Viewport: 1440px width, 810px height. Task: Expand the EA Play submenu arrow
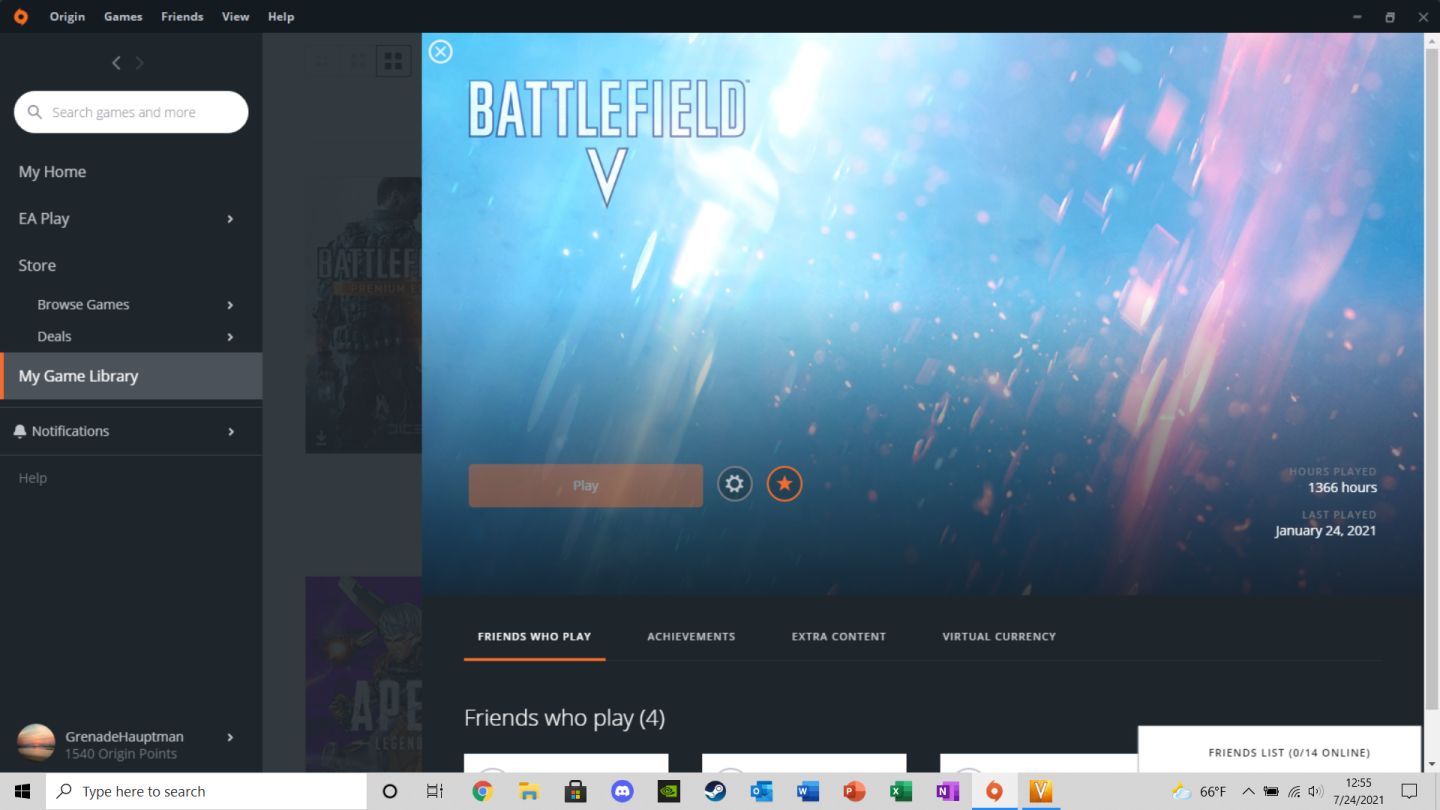pyautogui.click(x=230, y=219)
